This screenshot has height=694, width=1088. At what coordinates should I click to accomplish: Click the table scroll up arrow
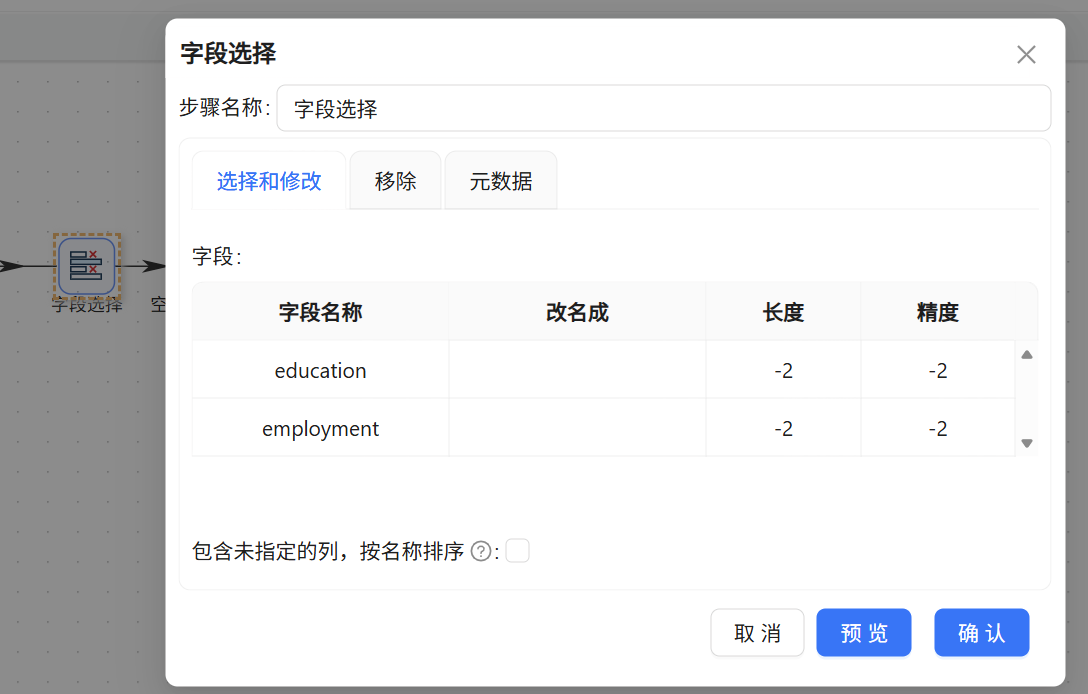(1027, 355)
